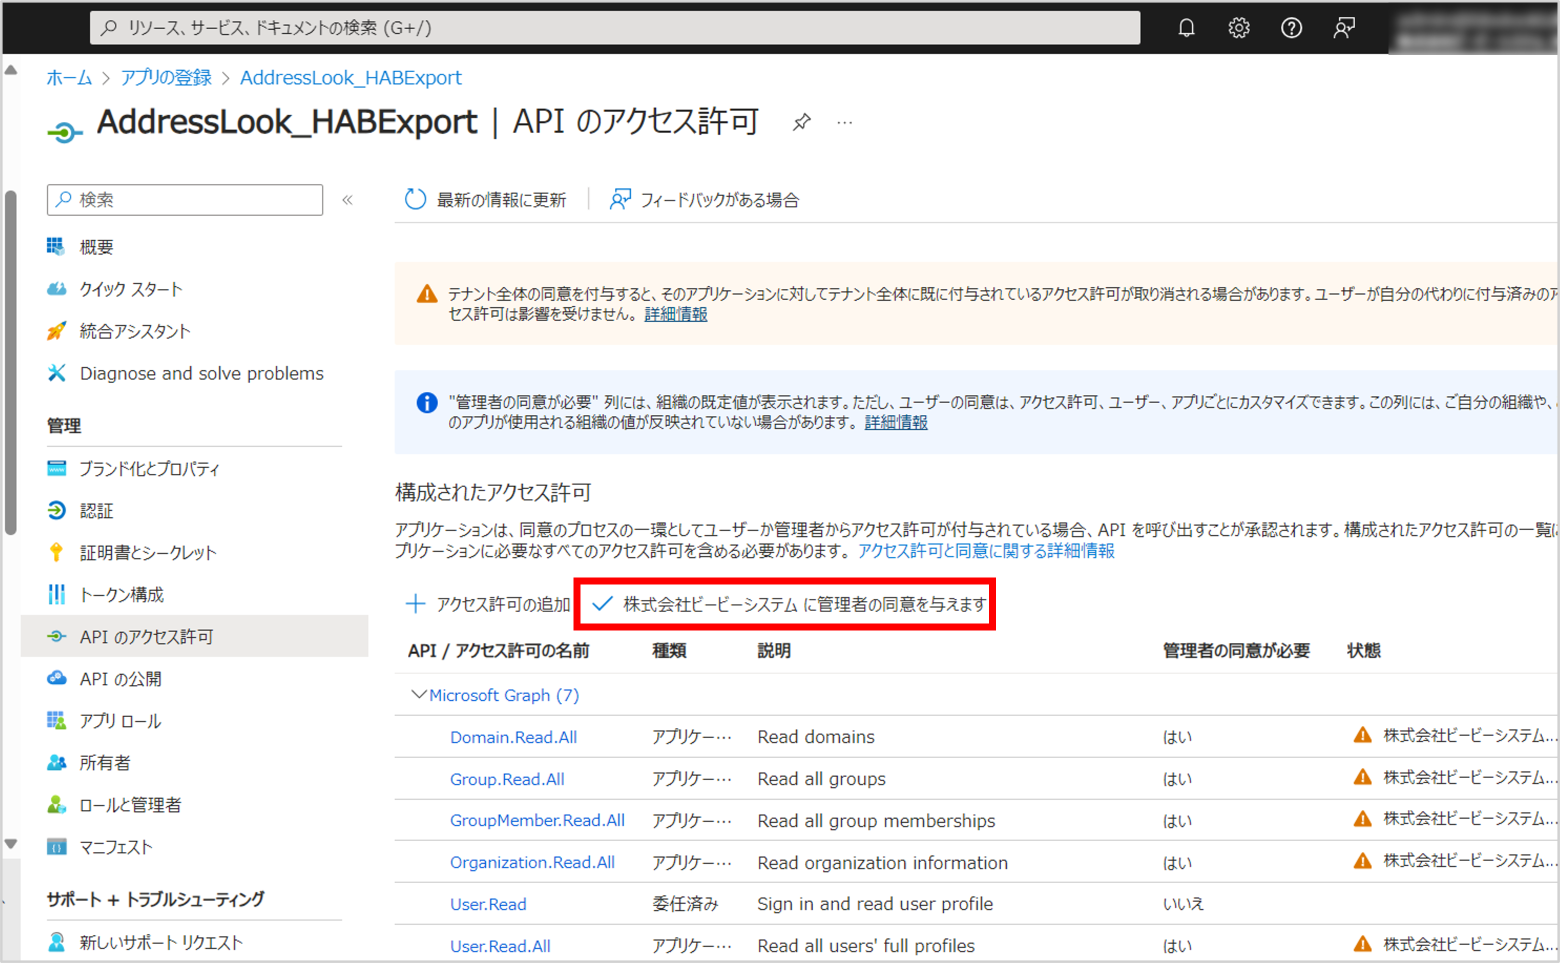Viewport: 1560px width, 963px height.
Task: Click the sidebar scroll down arrow
Action: click(11, 844)
